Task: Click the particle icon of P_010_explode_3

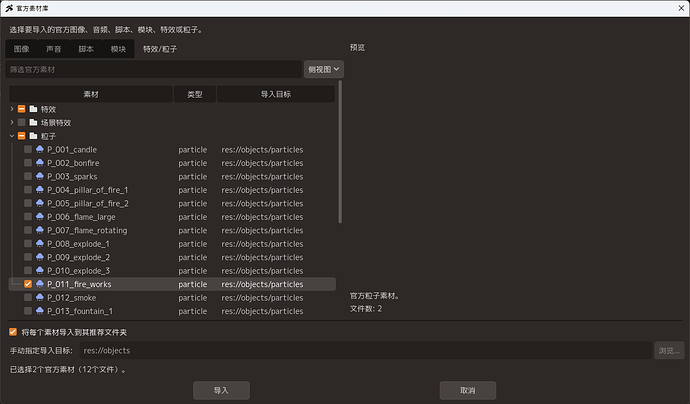Action: [x=40, y=270]
